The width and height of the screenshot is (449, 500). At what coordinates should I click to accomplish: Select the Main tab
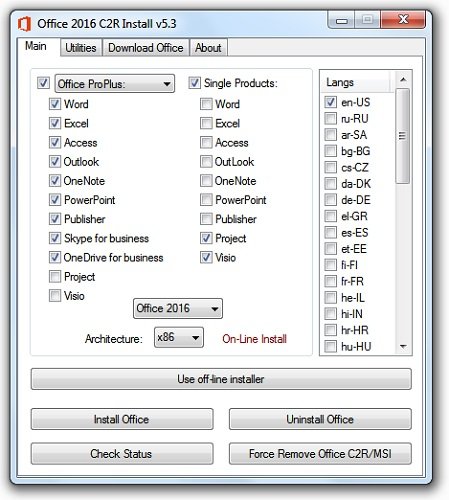click(36, 46)
